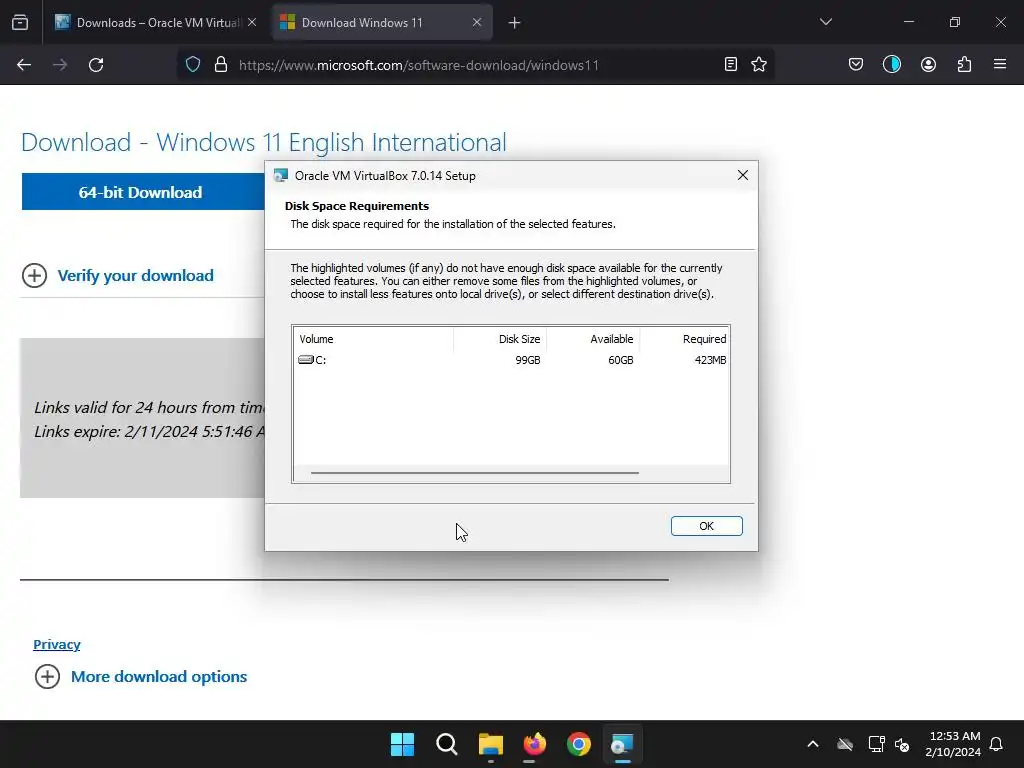Viewport: 1024px width, 768px height.
Task: Click VirtualBox installer taskbar icon
Action: (x=622, y=744)
